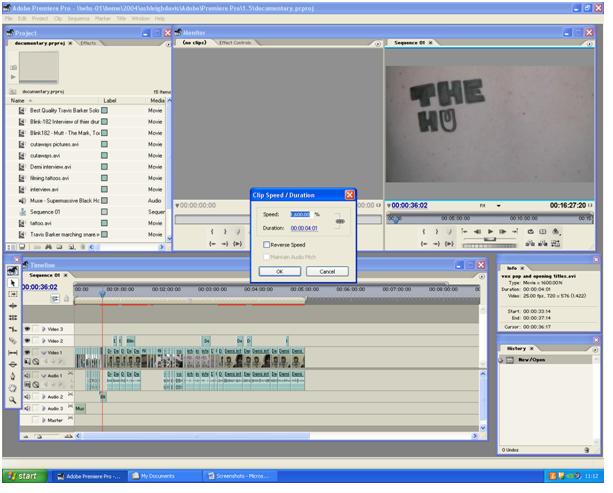
Task: Select the Rate Stretch tool
Action: click(x=13, y=329)
